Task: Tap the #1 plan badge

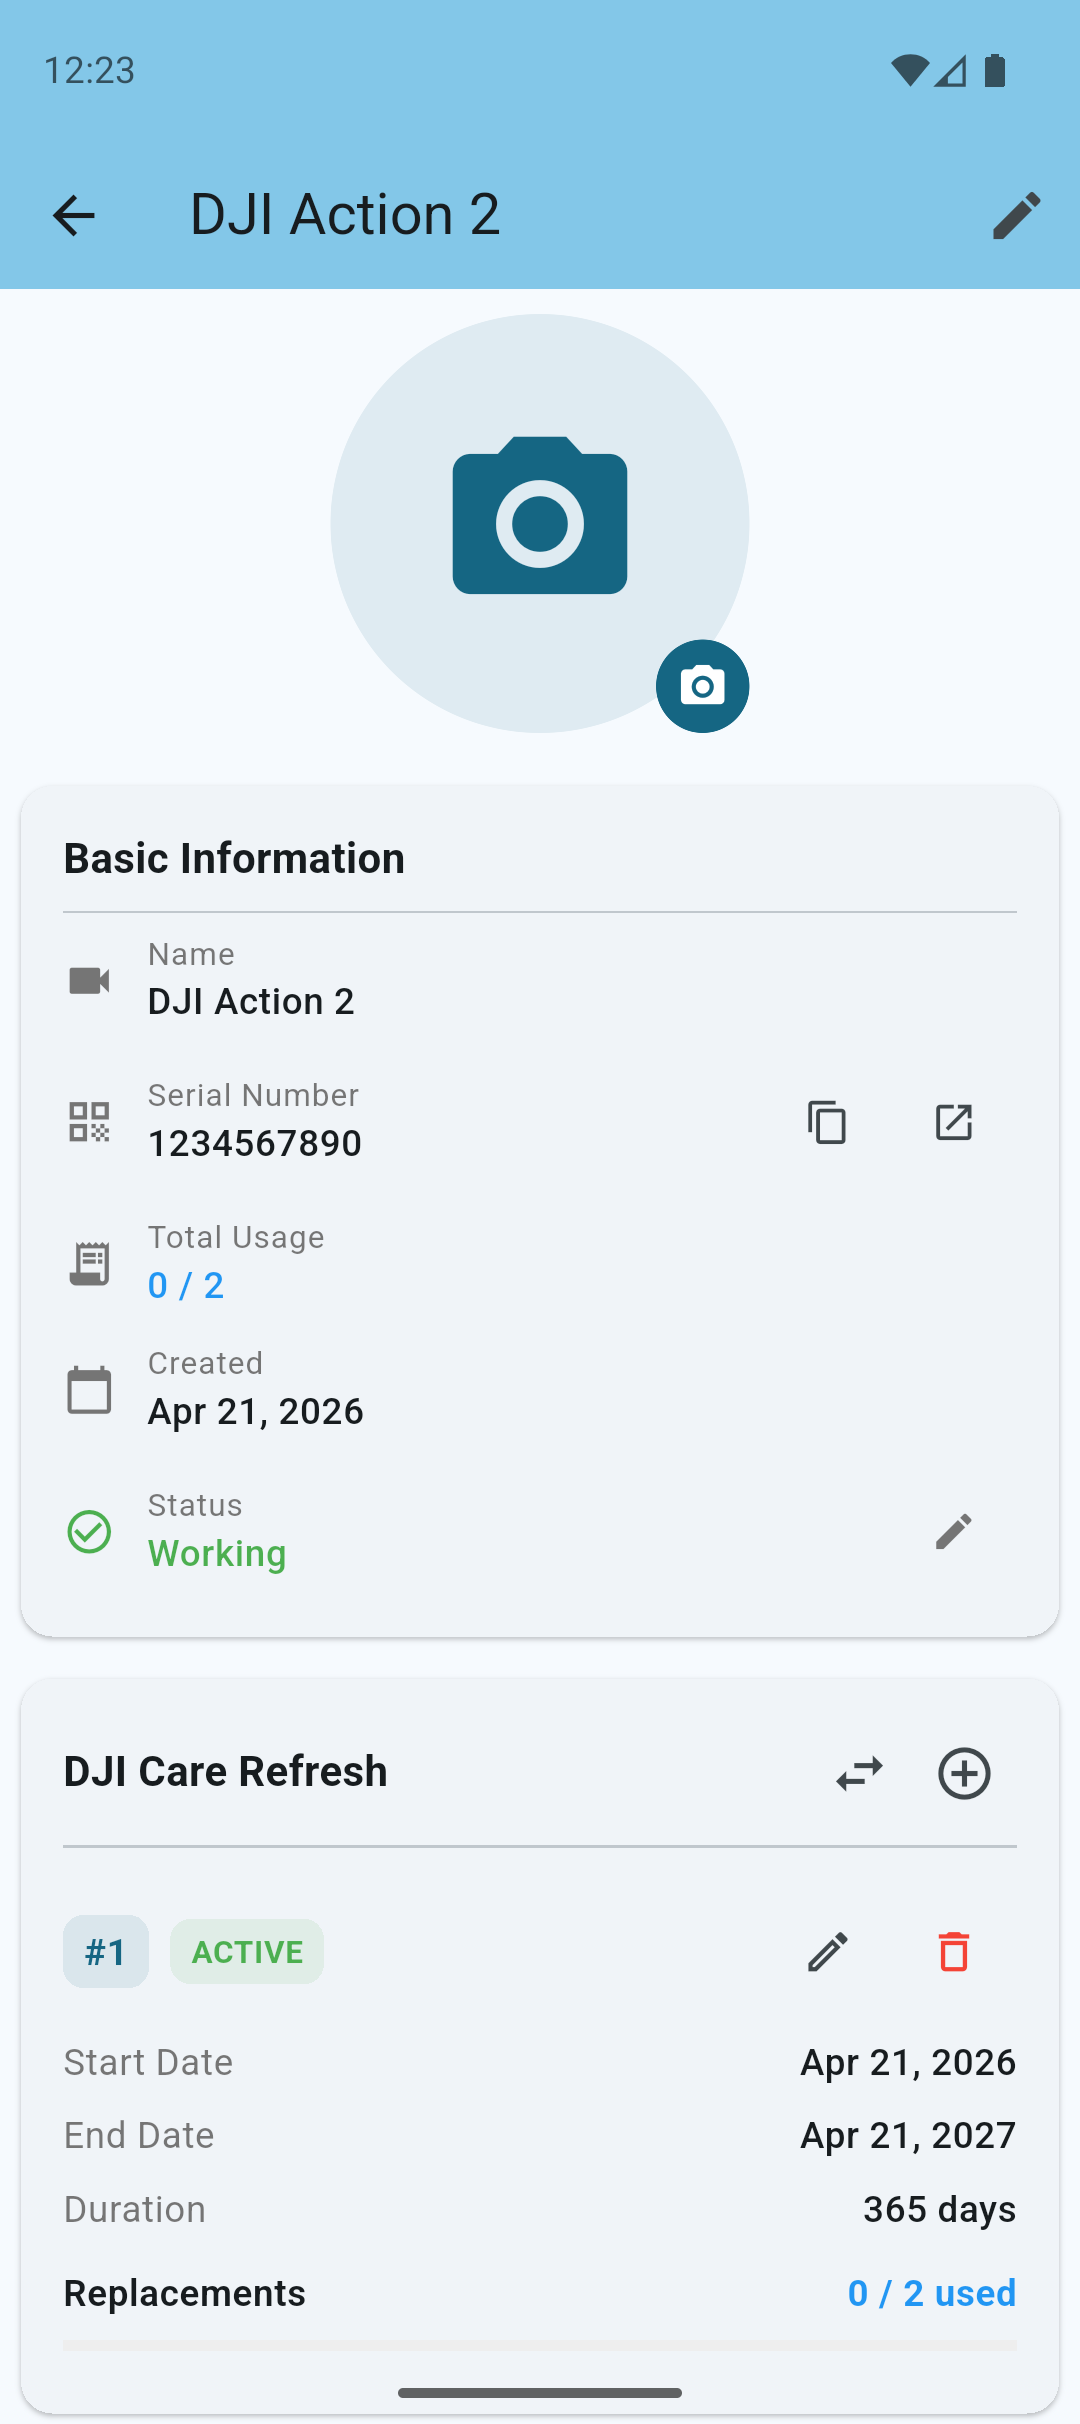Action: pyautogui.click(x=106, y=1951)
